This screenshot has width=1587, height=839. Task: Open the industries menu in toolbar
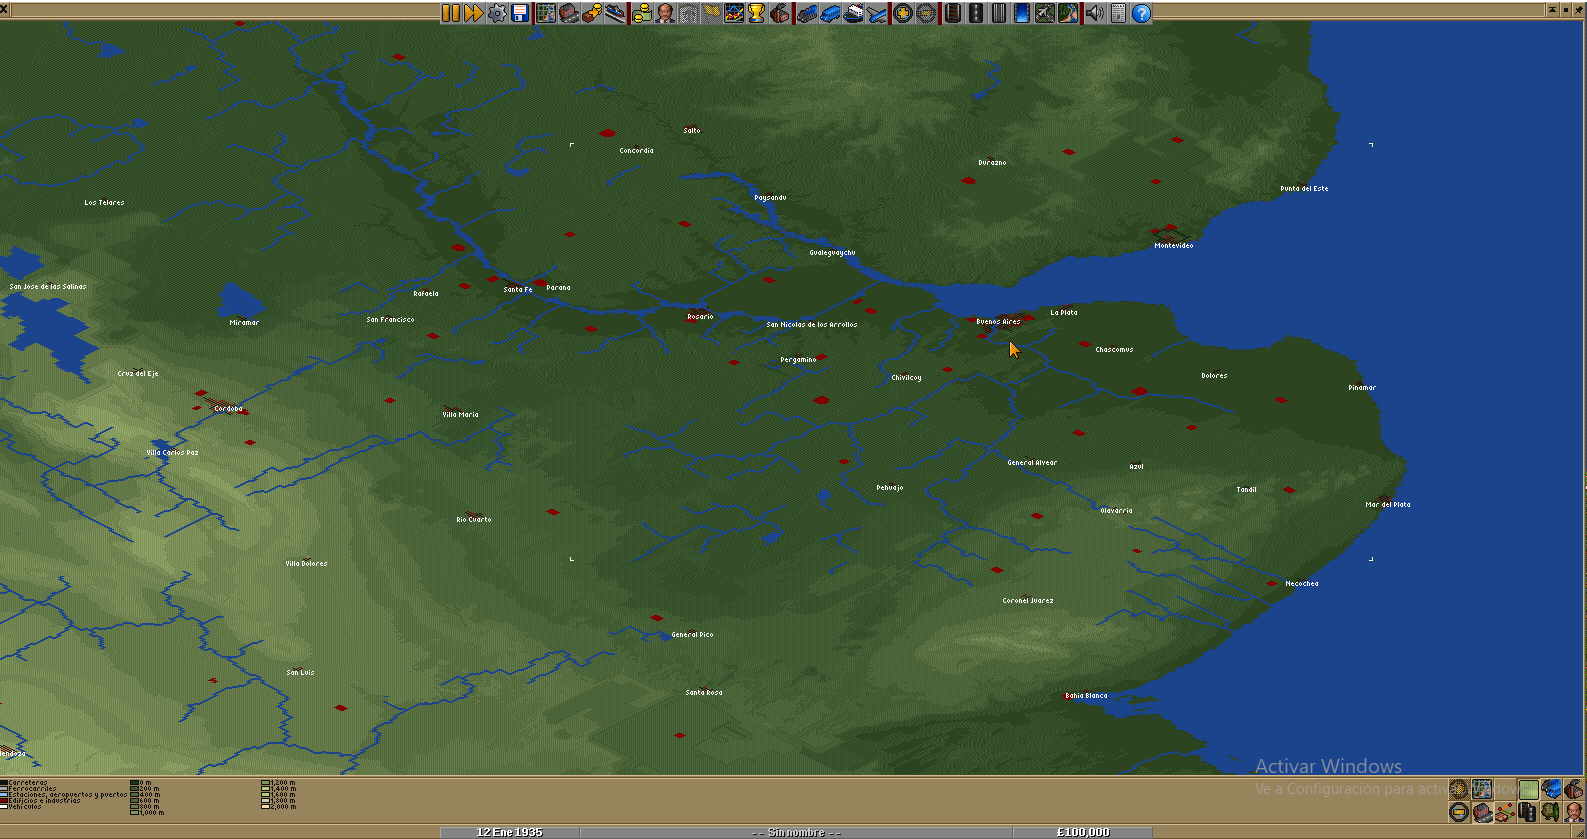[779, 13]
